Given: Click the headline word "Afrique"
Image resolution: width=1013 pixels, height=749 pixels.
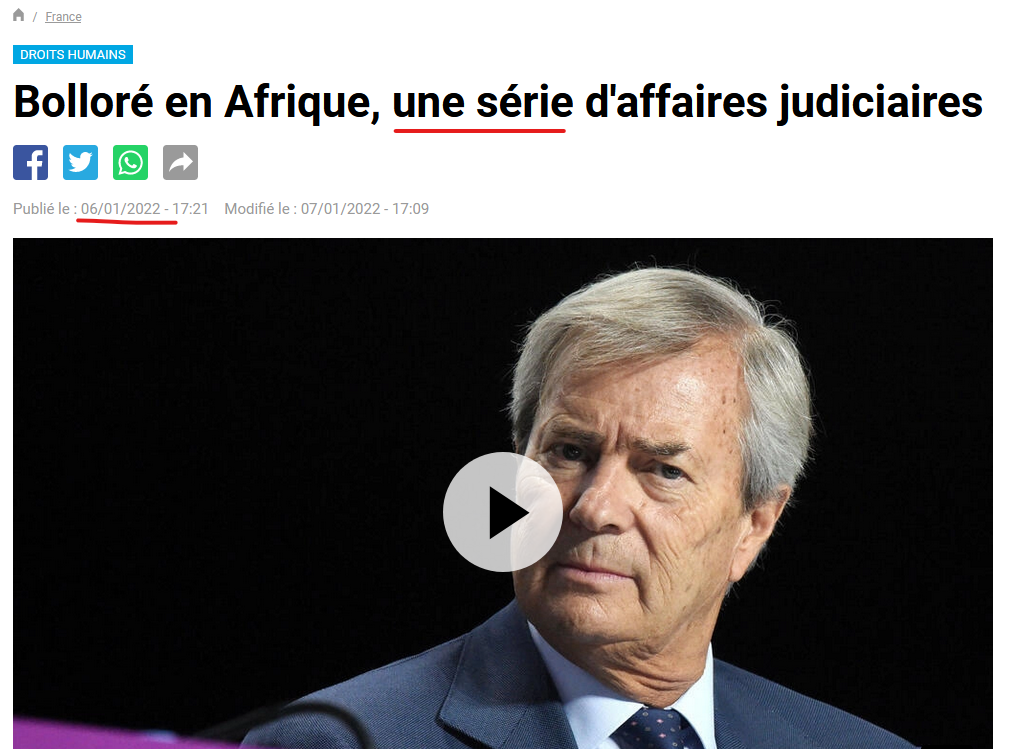Looking at the screenshot, I should pyautogui.click(x=302, y=103).
